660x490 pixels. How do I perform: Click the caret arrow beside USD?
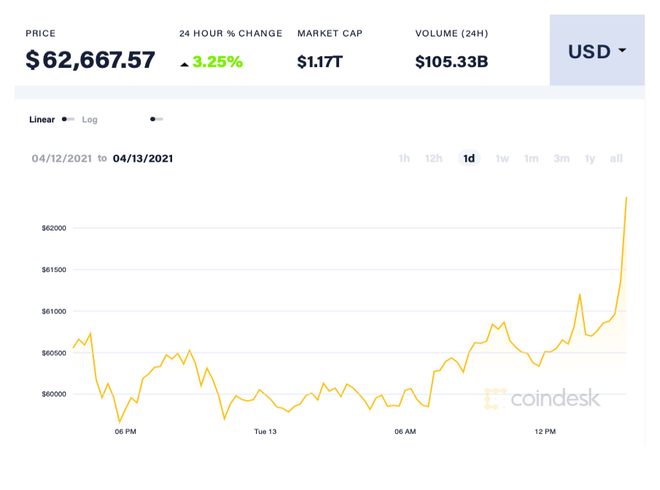(623, 51)
